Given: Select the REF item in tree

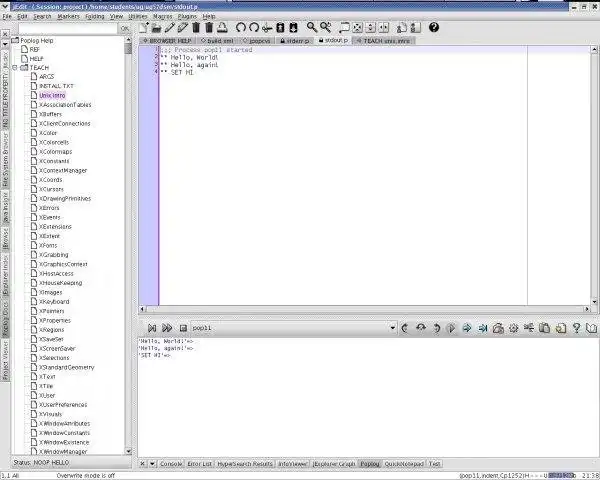Looking at the screenshot, I should pos(34,49).
